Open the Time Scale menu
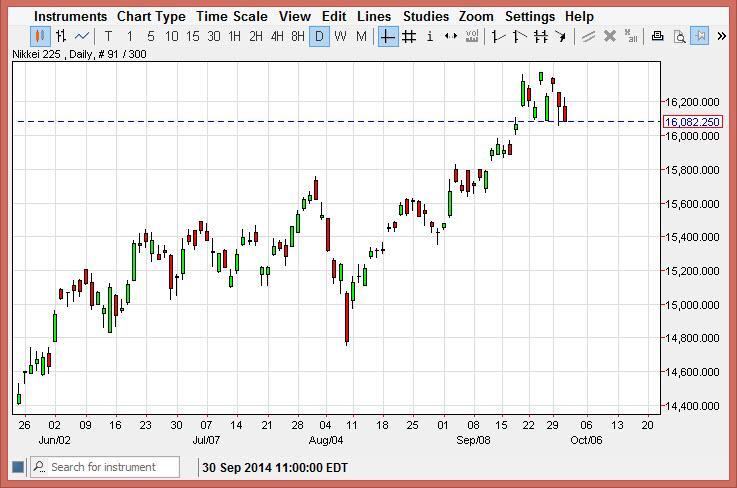 point(231,16)
